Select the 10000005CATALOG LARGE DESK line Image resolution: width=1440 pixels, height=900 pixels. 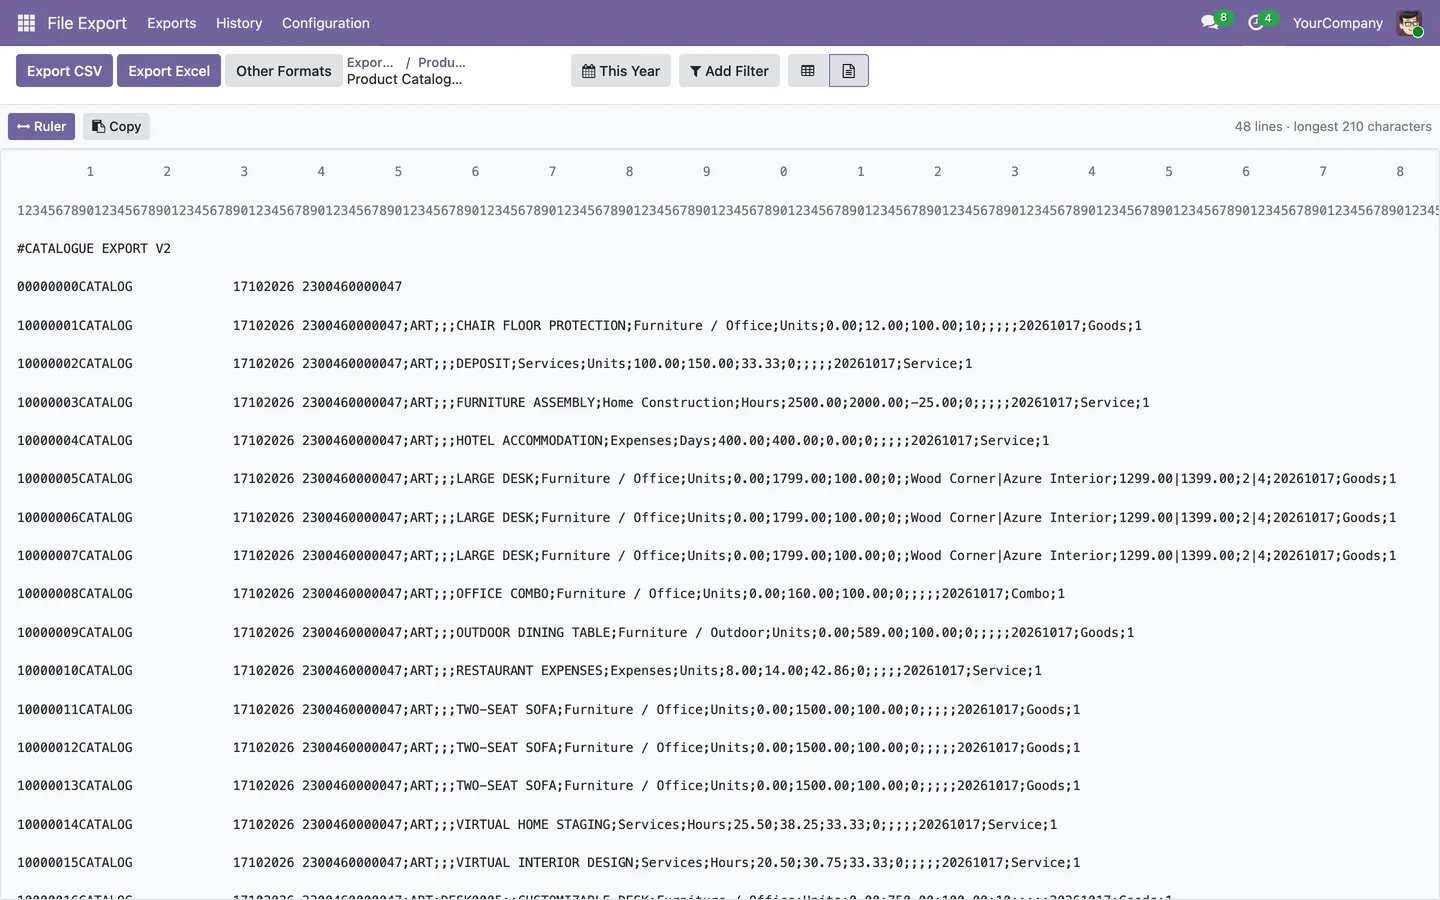point(706,478)
